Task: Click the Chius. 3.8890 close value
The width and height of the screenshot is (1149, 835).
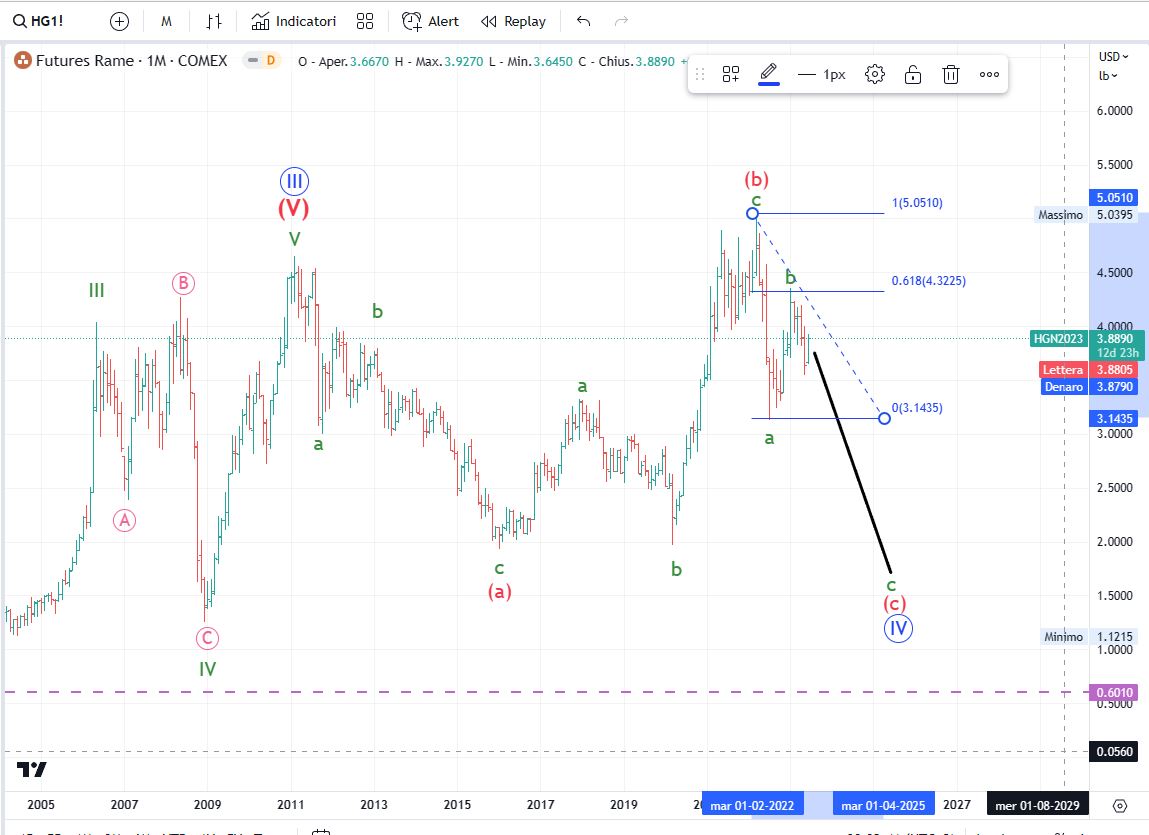Action: (626, 62)
